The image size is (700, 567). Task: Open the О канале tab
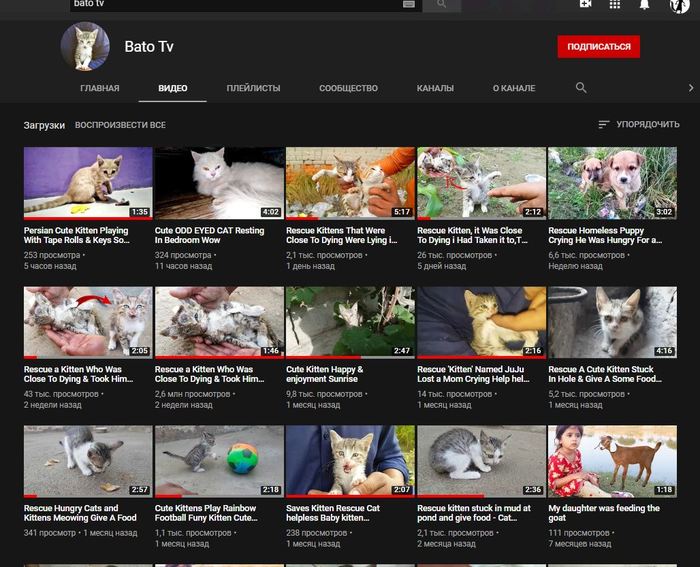[514, 88]
